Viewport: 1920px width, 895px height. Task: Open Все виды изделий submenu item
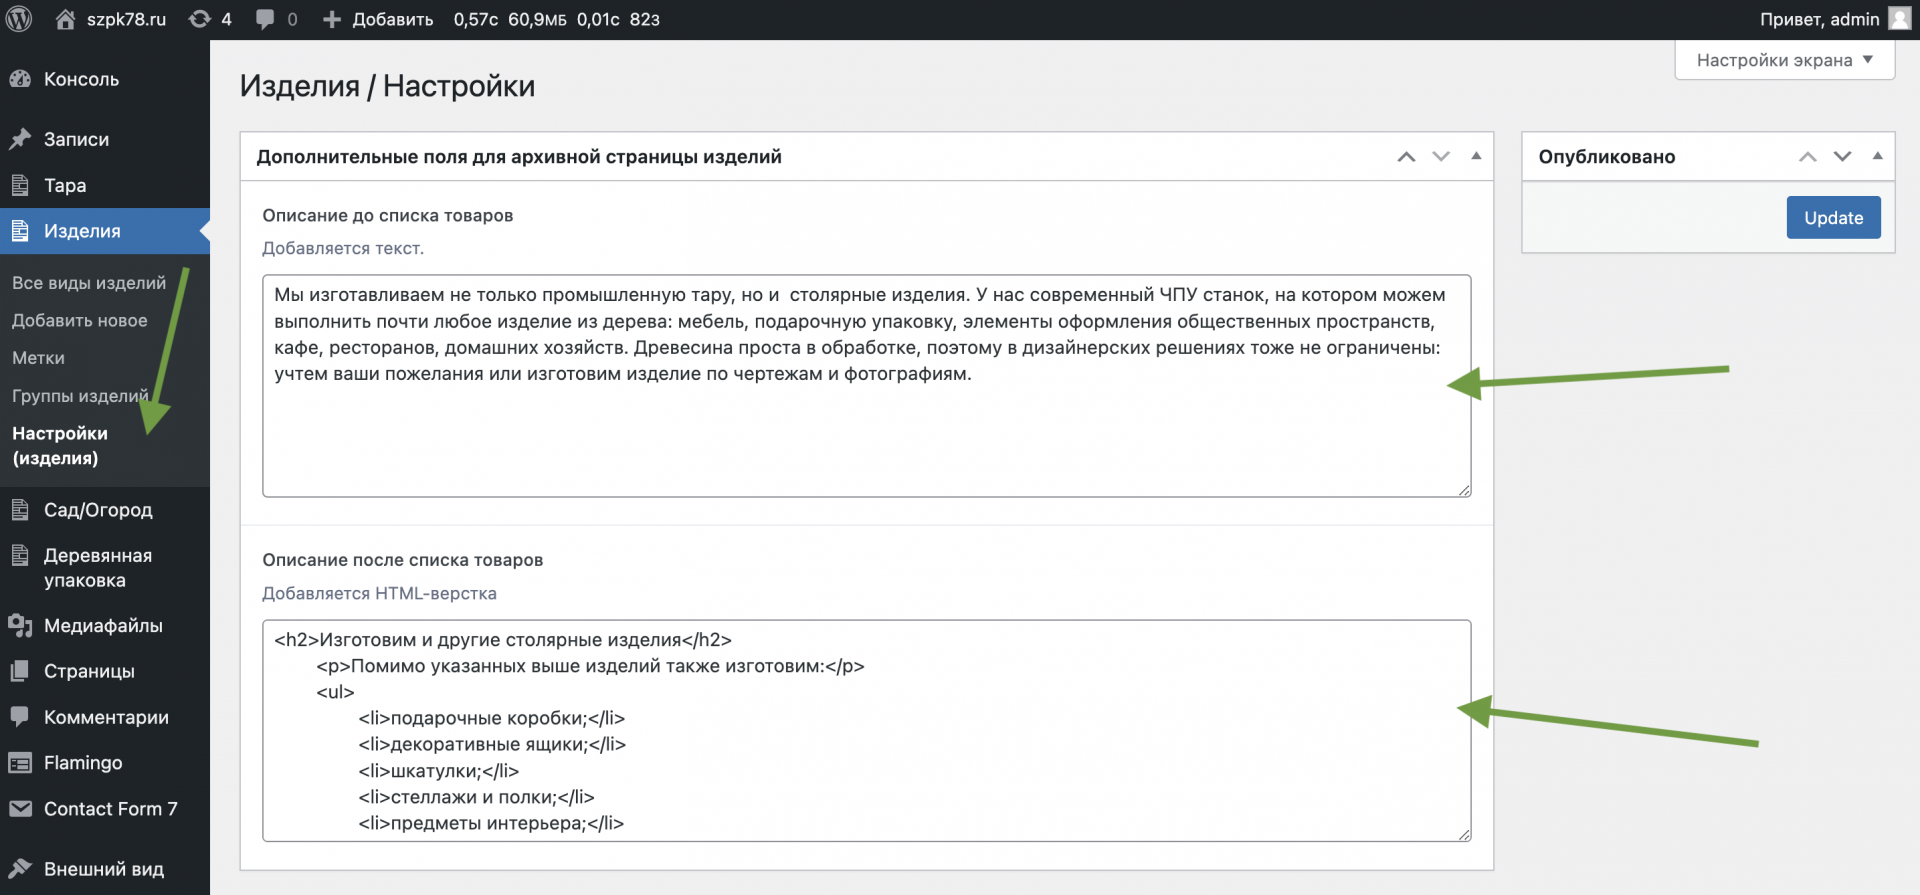pyautogui.click(x=89, y=283)
